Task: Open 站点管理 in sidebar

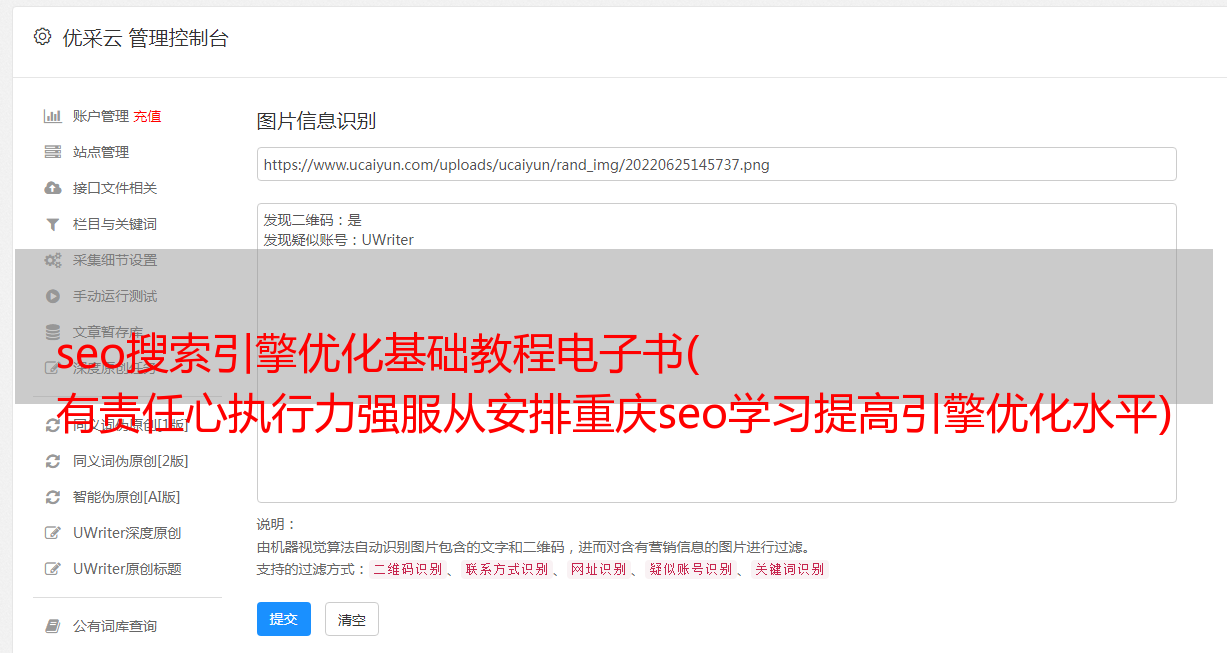Action: [x=101, y=152]
